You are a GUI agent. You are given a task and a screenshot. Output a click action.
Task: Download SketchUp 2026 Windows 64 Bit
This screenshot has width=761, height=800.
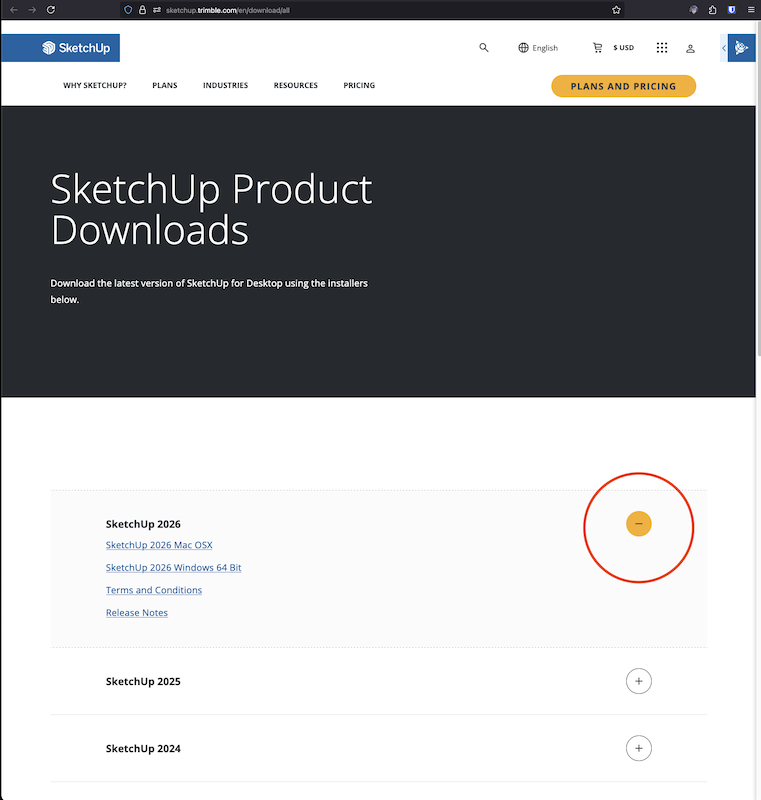tap(174, 568)
